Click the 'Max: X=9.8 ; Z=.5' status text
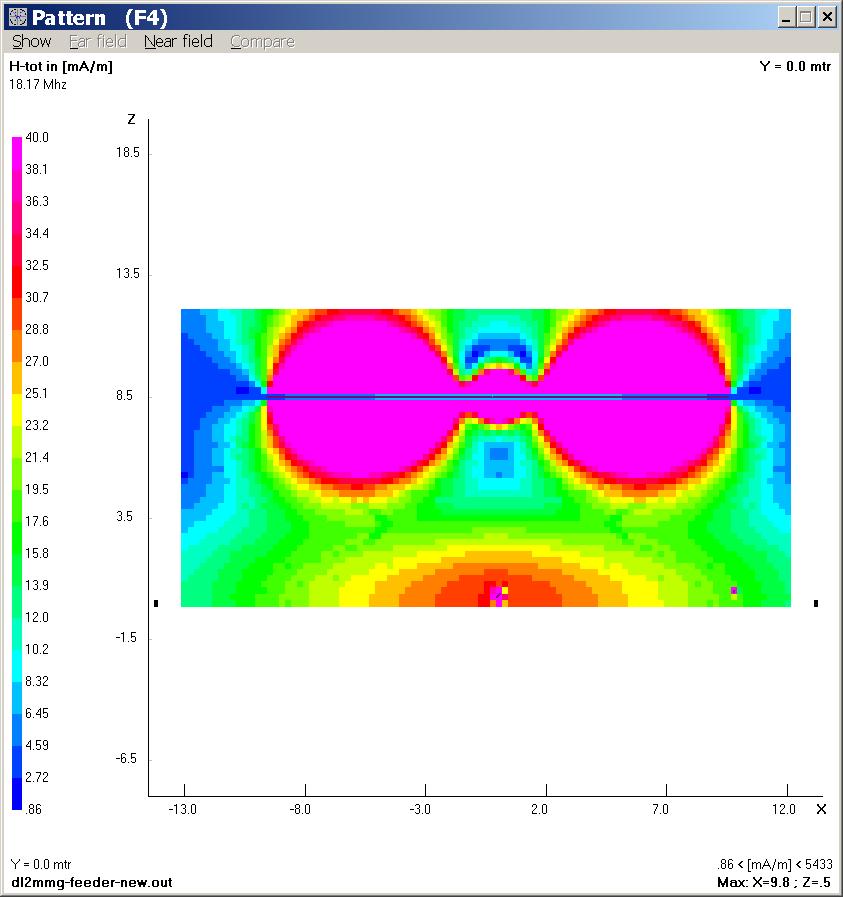The image size is (843, 897). point(774,882)
